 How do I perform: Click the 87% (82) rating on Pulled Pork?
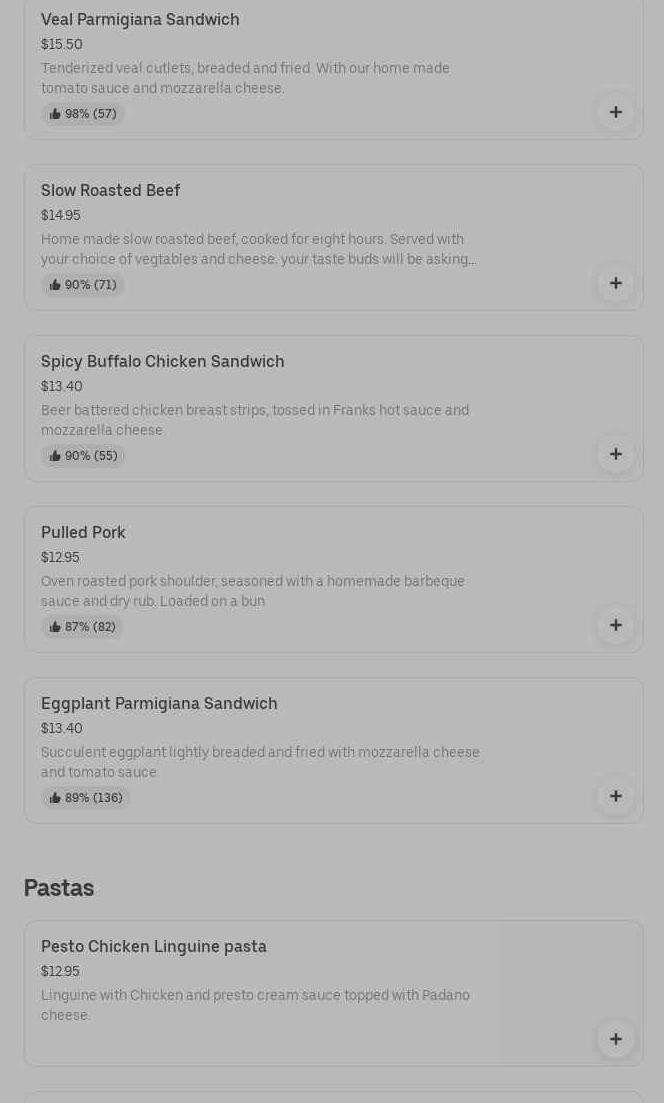(x=83, y=627)
